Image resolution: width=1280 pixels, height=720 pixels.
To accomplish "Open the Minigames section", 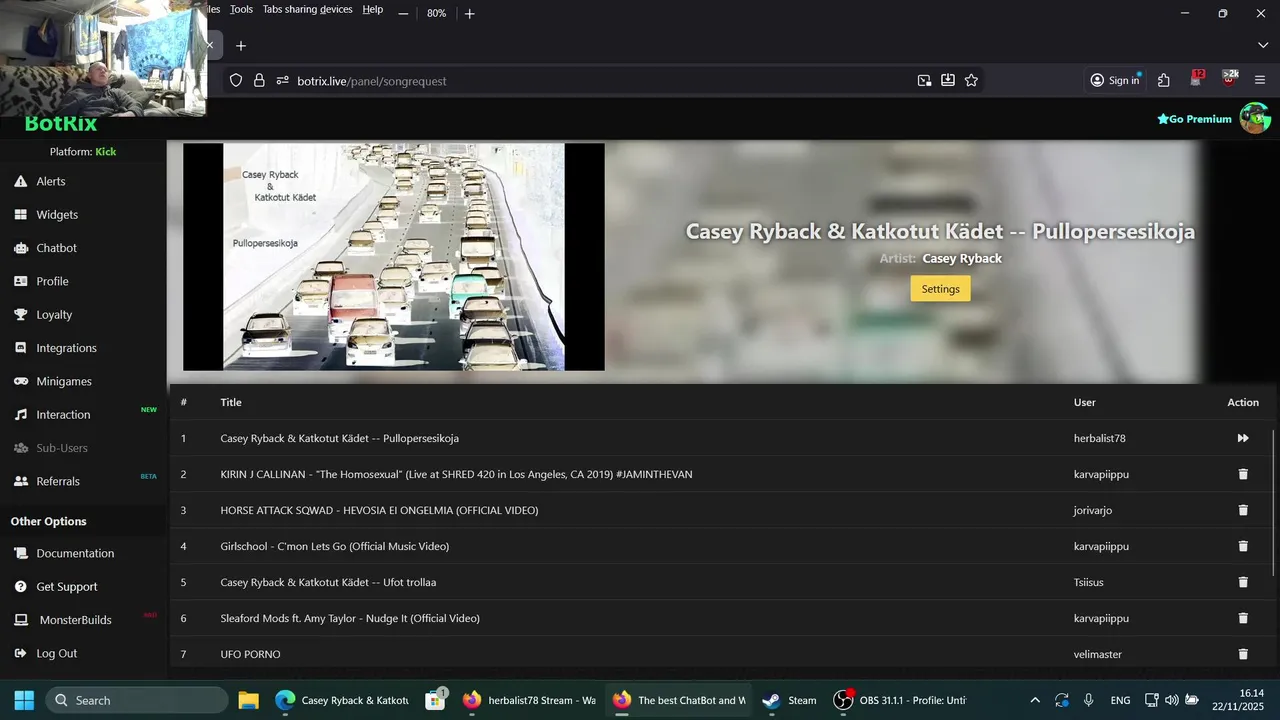I will tap(64, 381).
